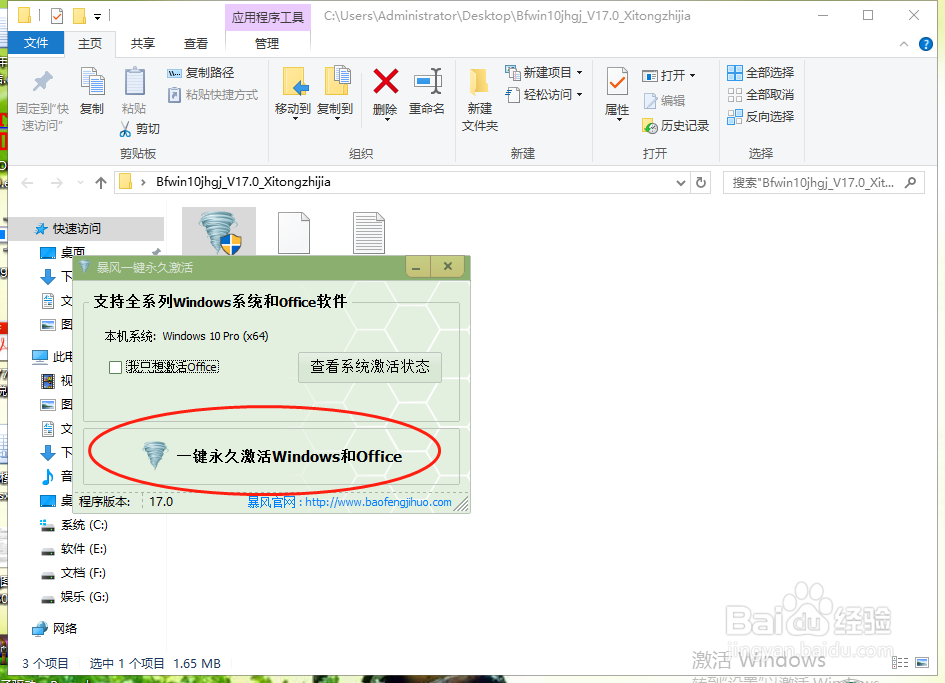This screenshot has width=945, height=683.
Task: Open Software (E:) drive in navigation pane
Action: tap(83, 549)
